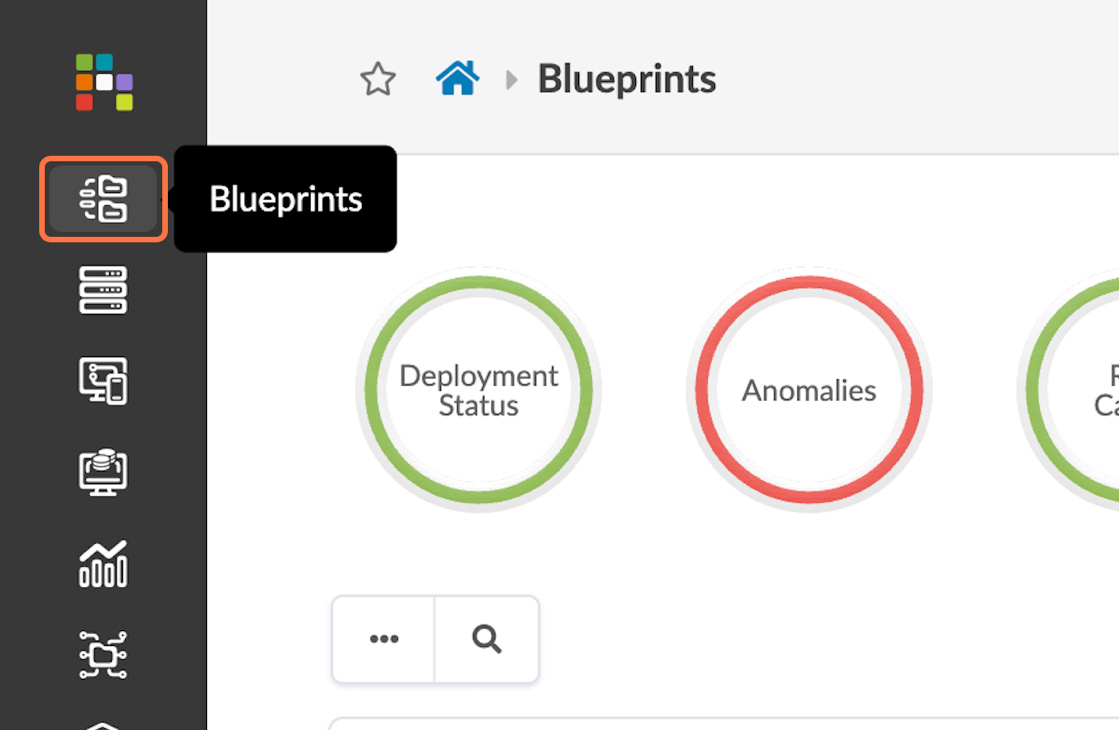This screenshot has height=730, width=1120.
Task: Click the black Blueprints tooltip label
Action: point(286,199)
